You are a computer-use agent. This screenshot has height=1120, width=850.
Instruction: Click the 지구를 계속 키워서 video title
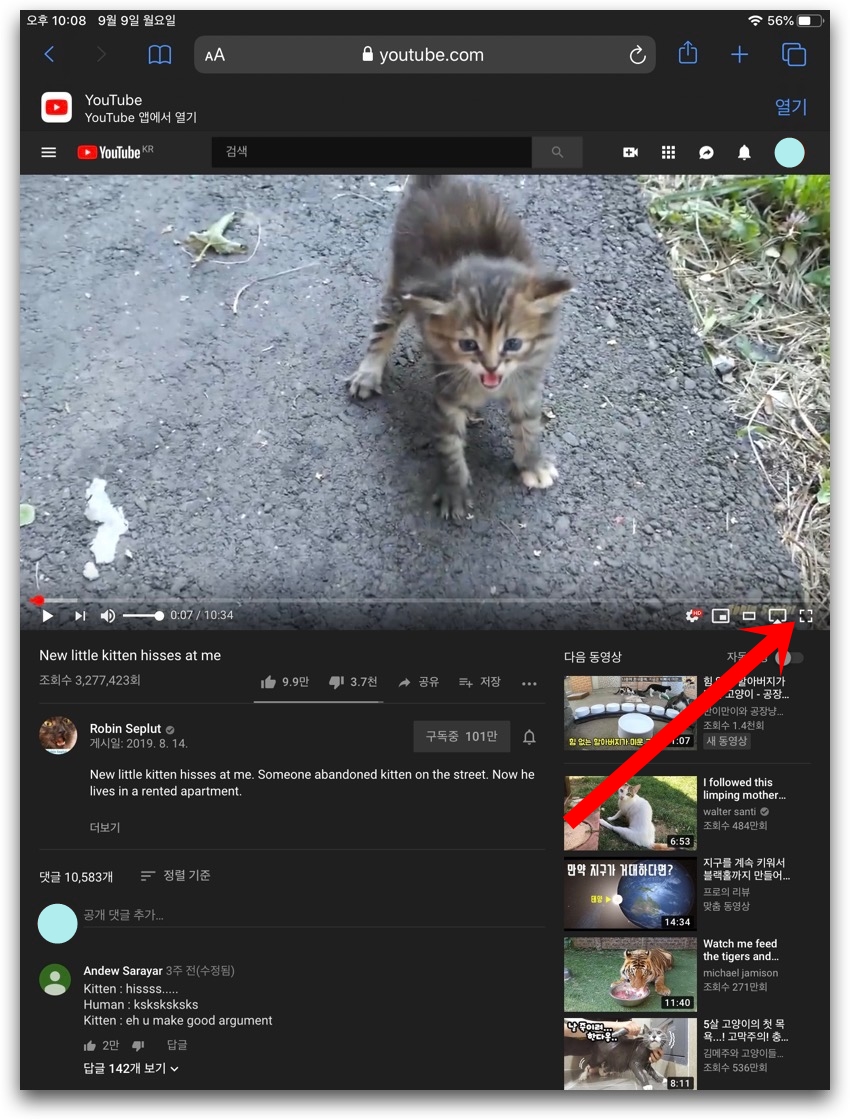pos(746,869)
